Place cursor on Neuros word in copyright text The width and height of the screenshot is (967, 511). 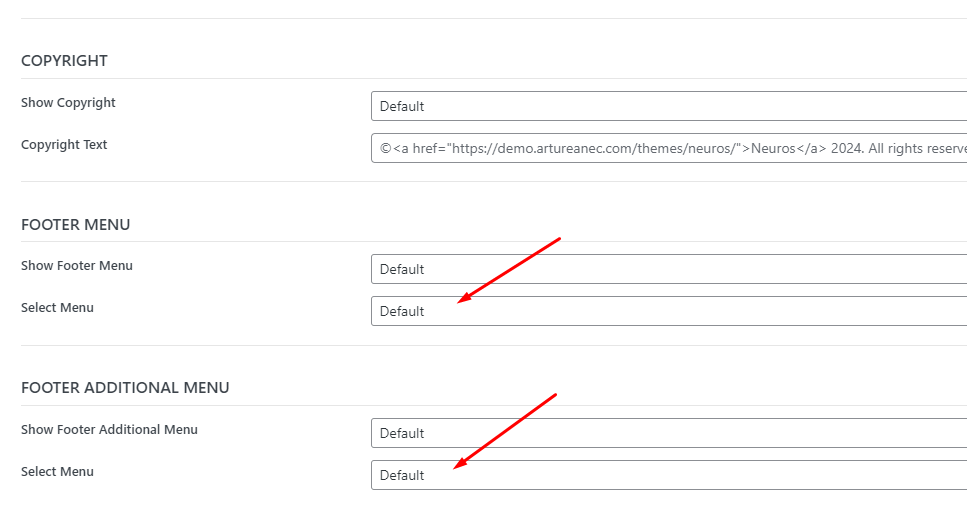tap(773, 149)
